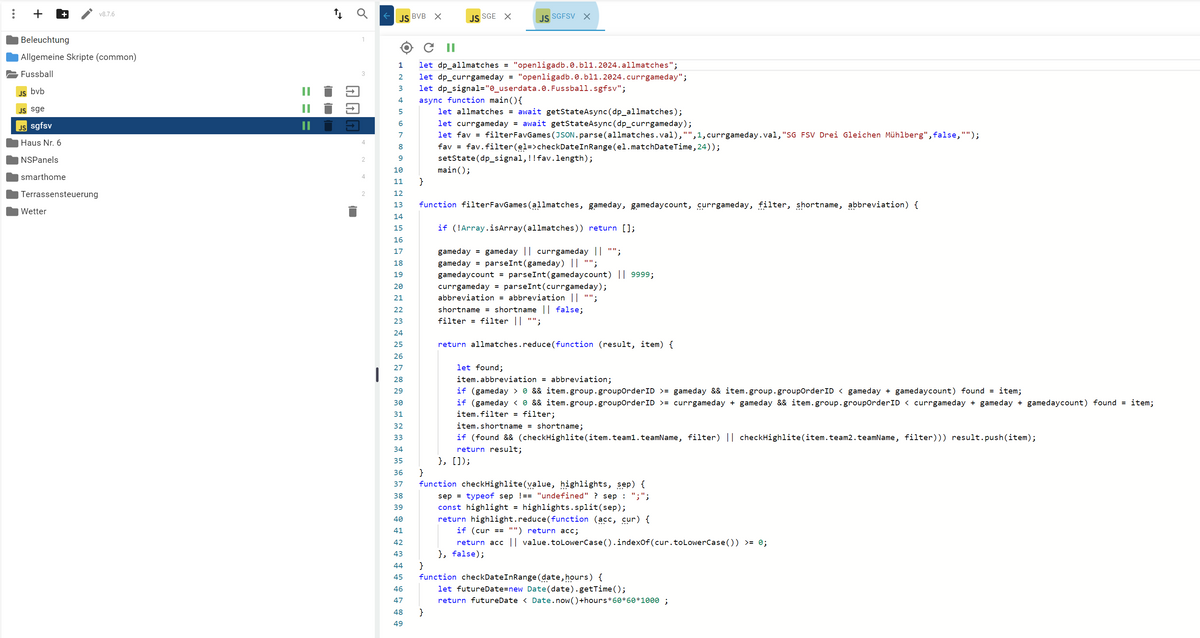Pause the bvb script in the list
The image size is (1200, 638).
pos(306,92)
